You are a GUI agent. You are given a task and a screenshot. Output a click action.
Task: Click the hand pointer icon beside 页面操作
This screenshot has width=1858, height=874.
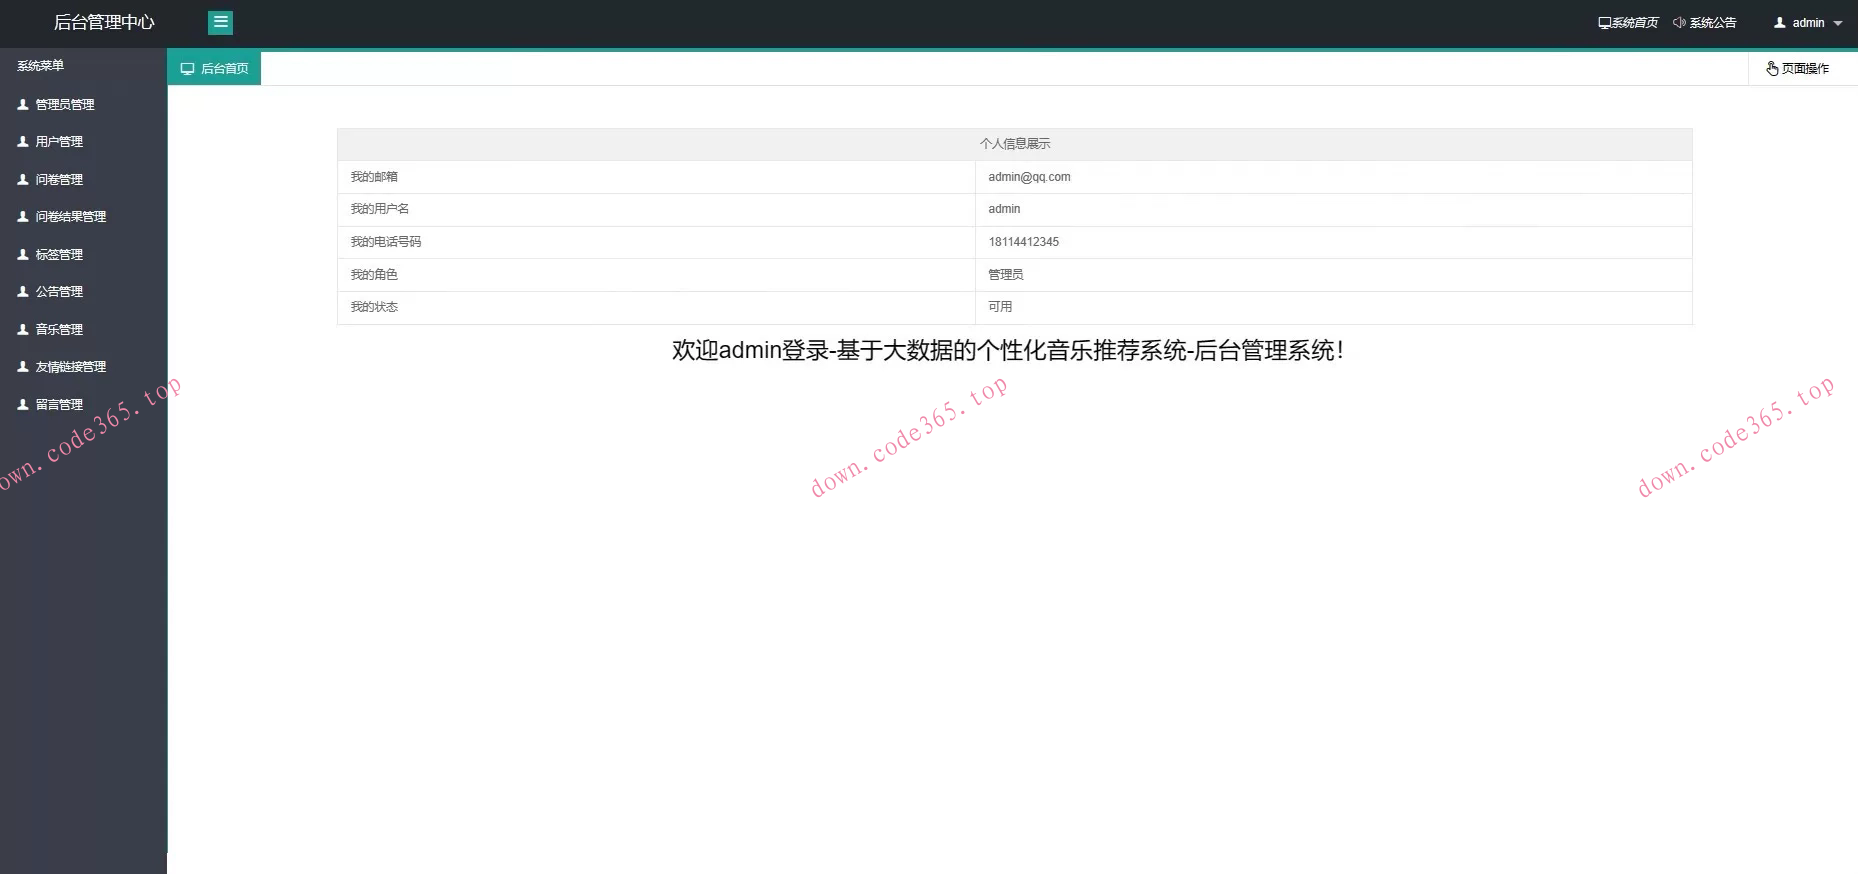coord(1772,68)
